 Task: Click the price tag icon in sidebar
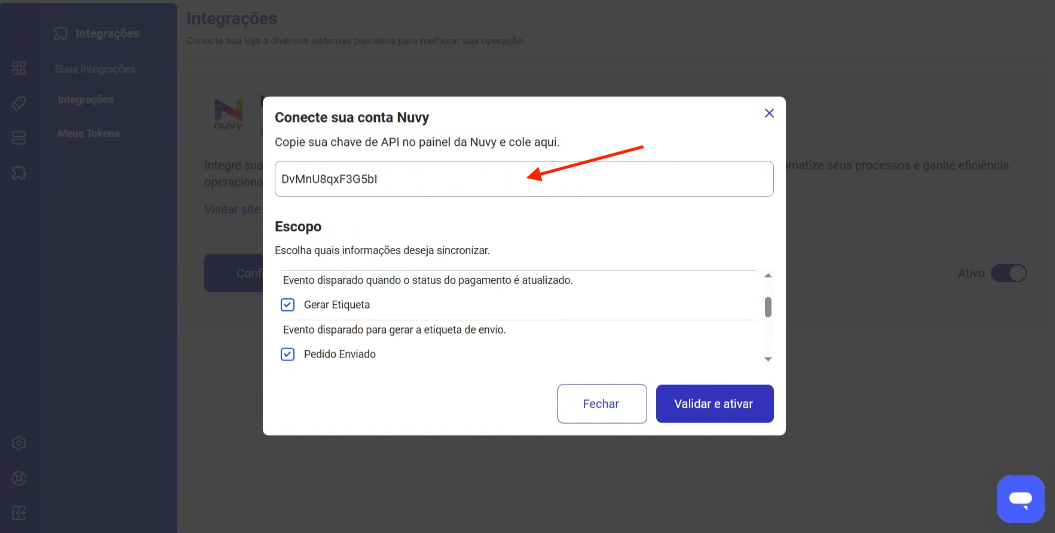[x=18, y=103]
